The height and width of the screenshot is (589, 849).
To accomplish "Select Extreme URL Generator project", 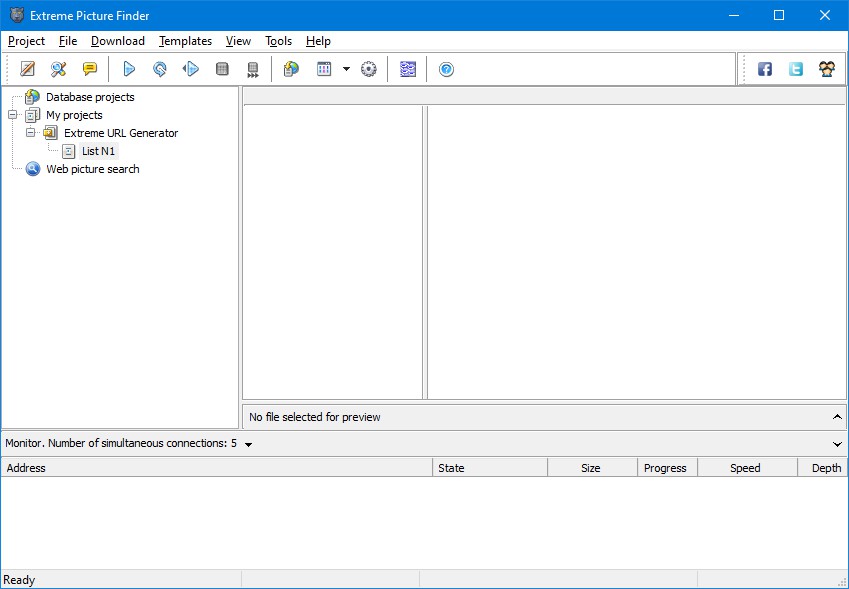I will (x=121, y=133).
